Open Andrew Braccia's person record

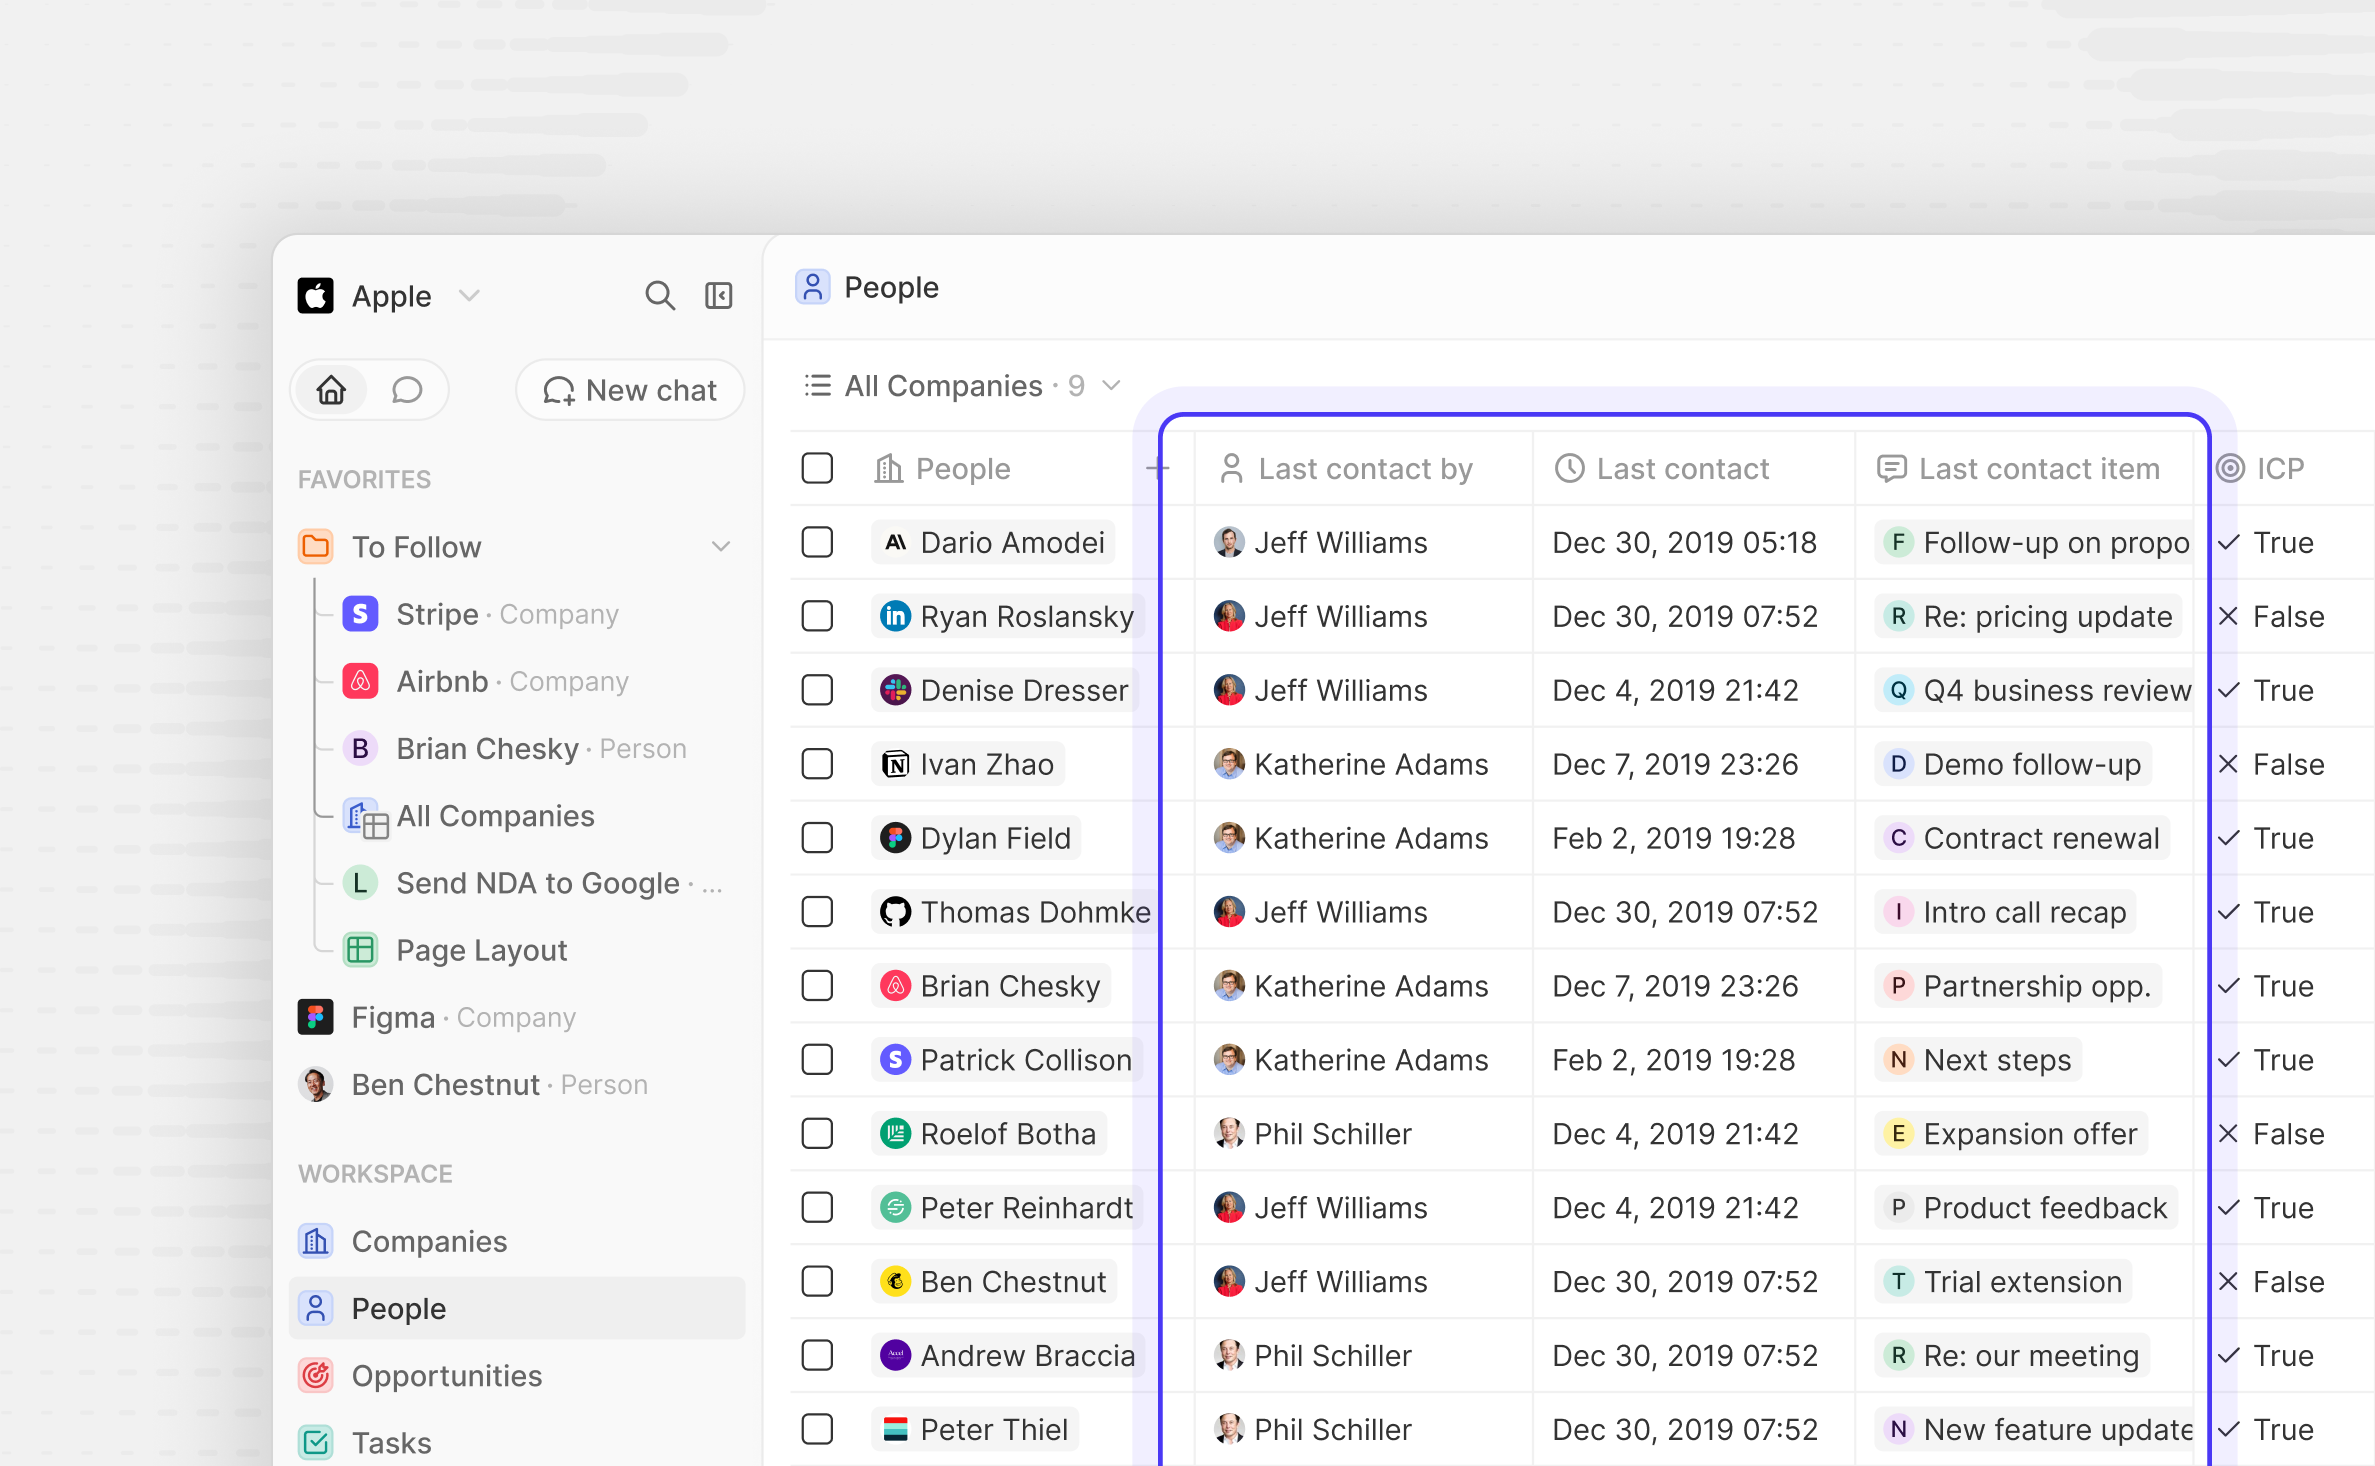pyautogui.click(x=1008, y=1356)
